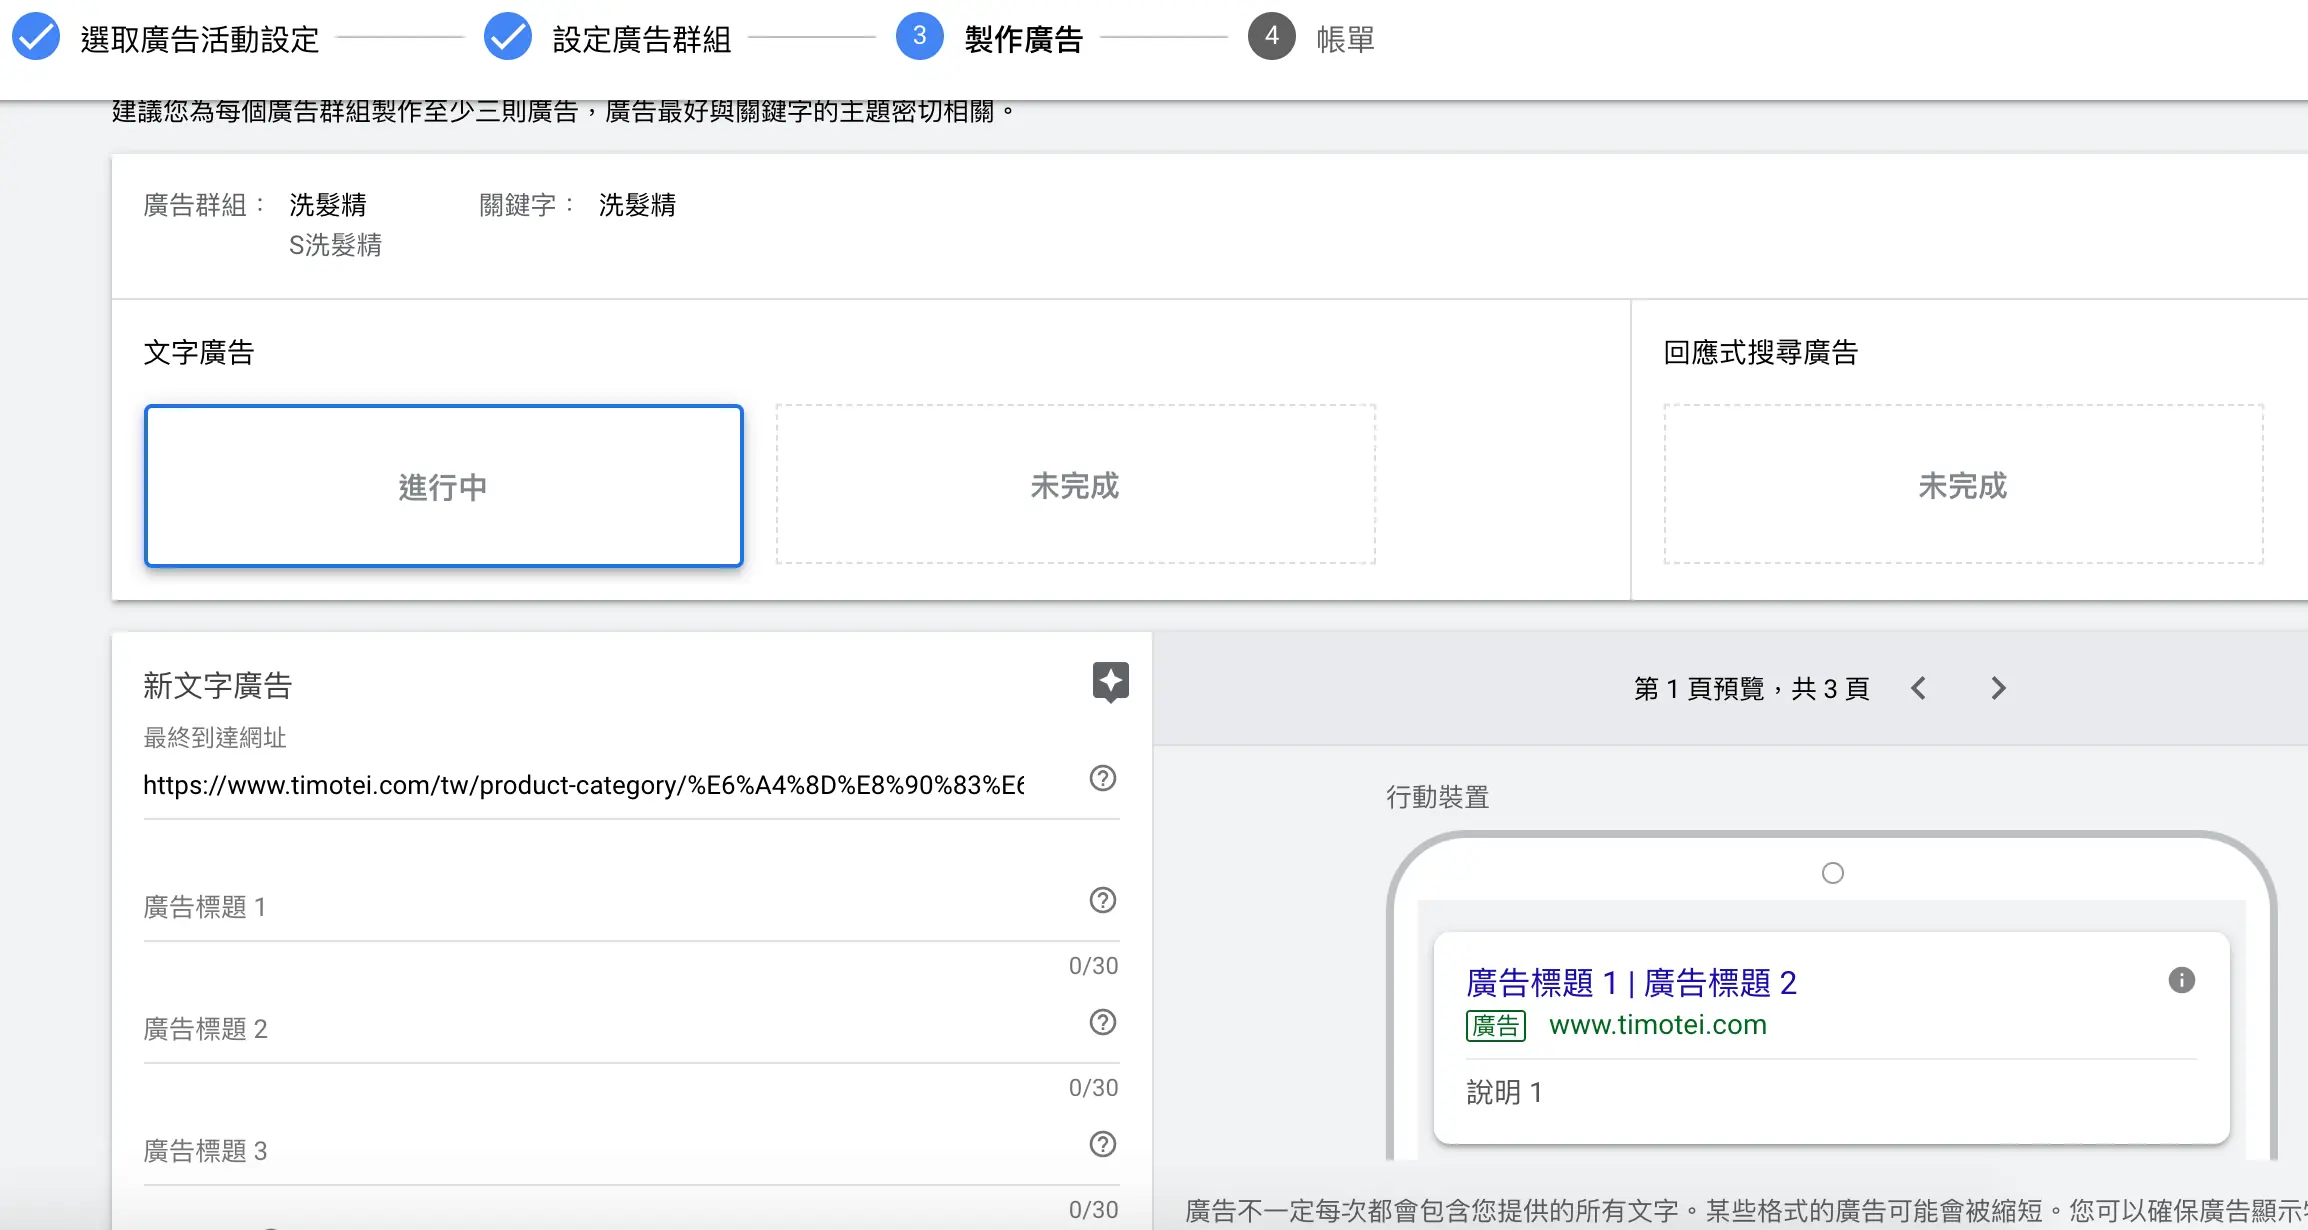Click the preview headline 廣告標題 1 | 廣告標題 2

[1632, 983]
